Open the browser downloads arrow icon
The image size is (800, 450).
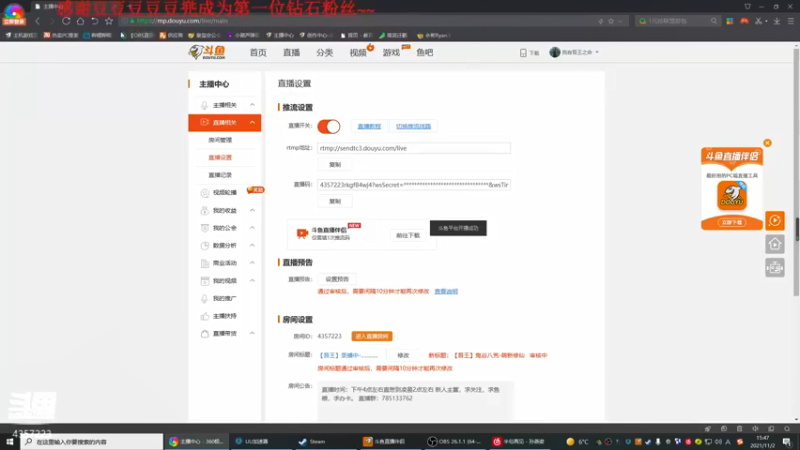pyautogui.click(x=777, y=21)
